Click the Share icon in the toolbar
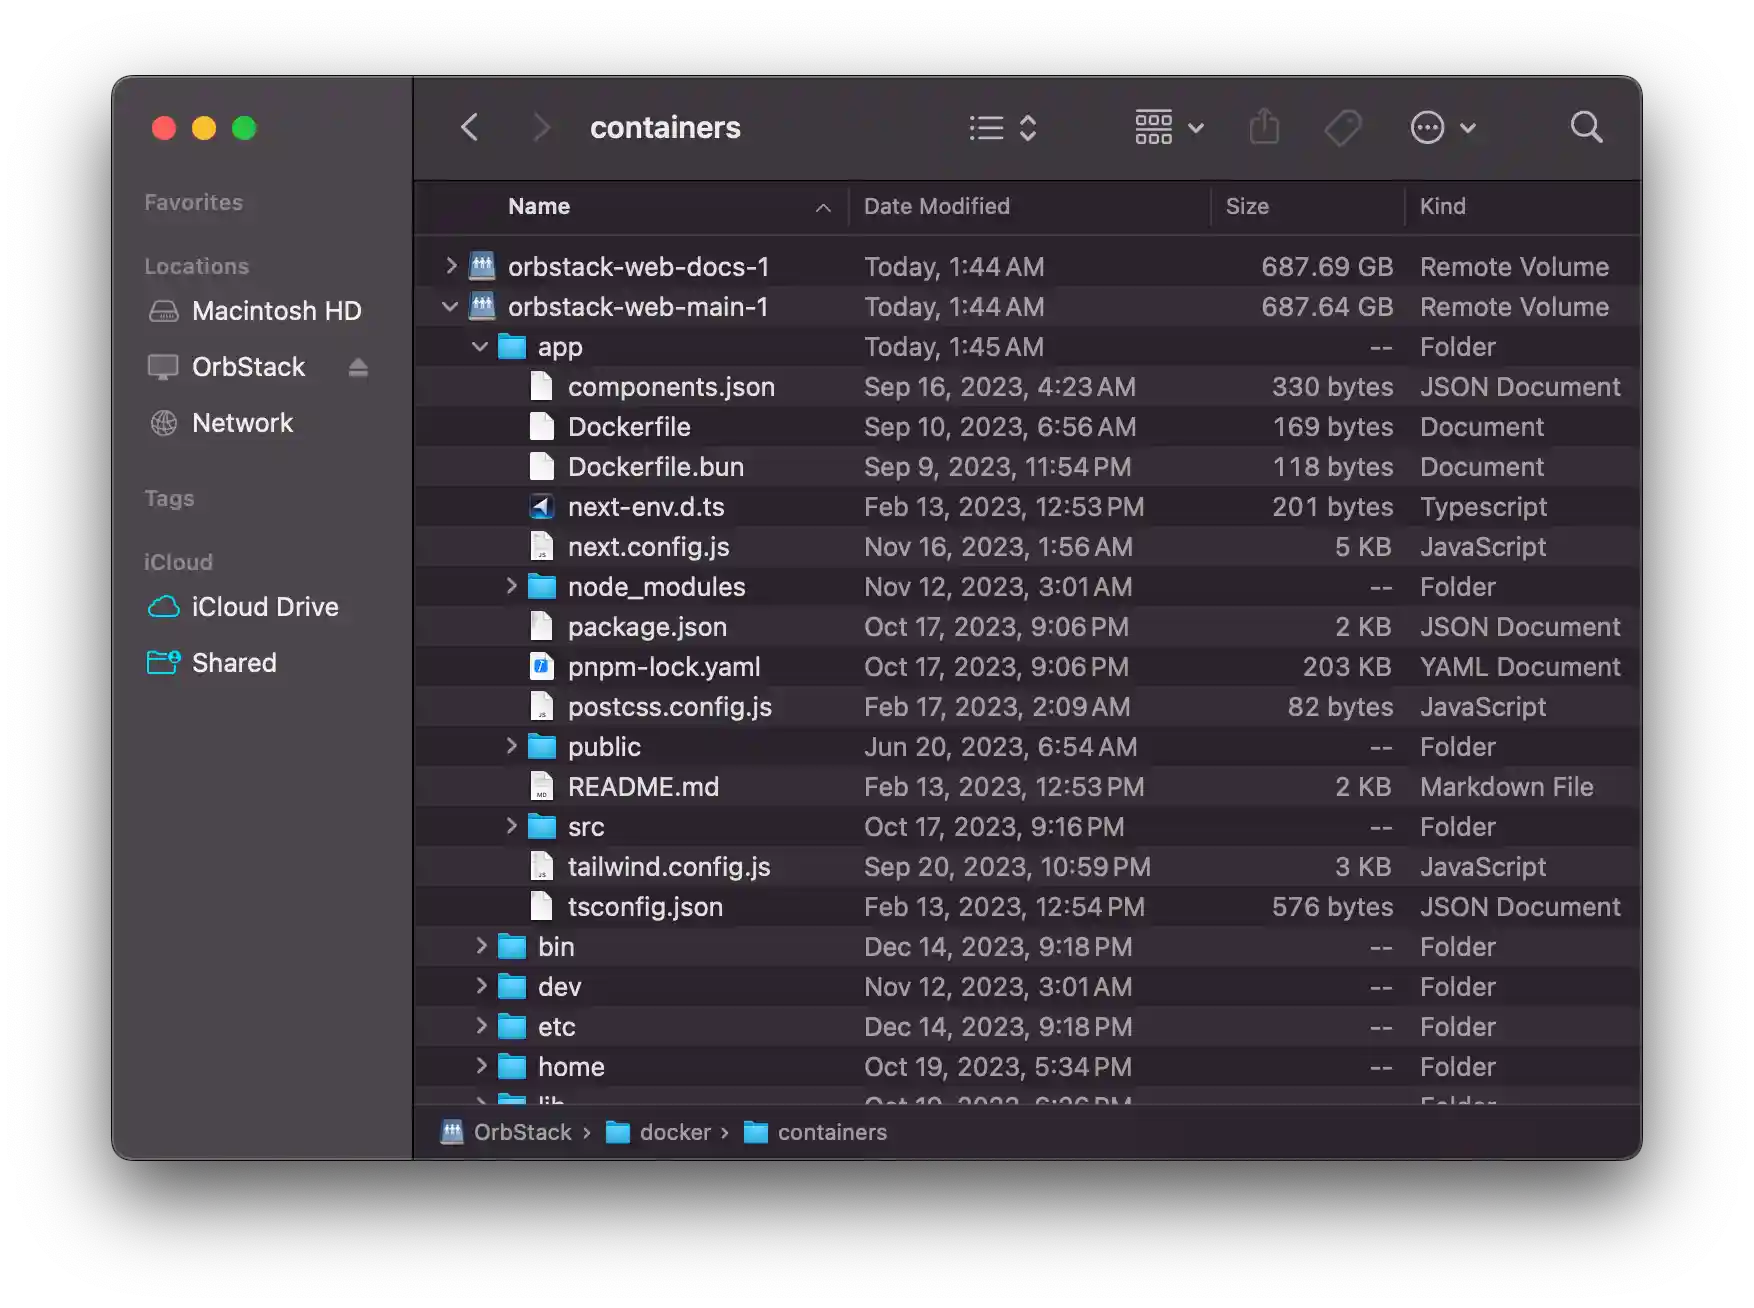The image size is (1754, 1308). [x=1265, y=127]
